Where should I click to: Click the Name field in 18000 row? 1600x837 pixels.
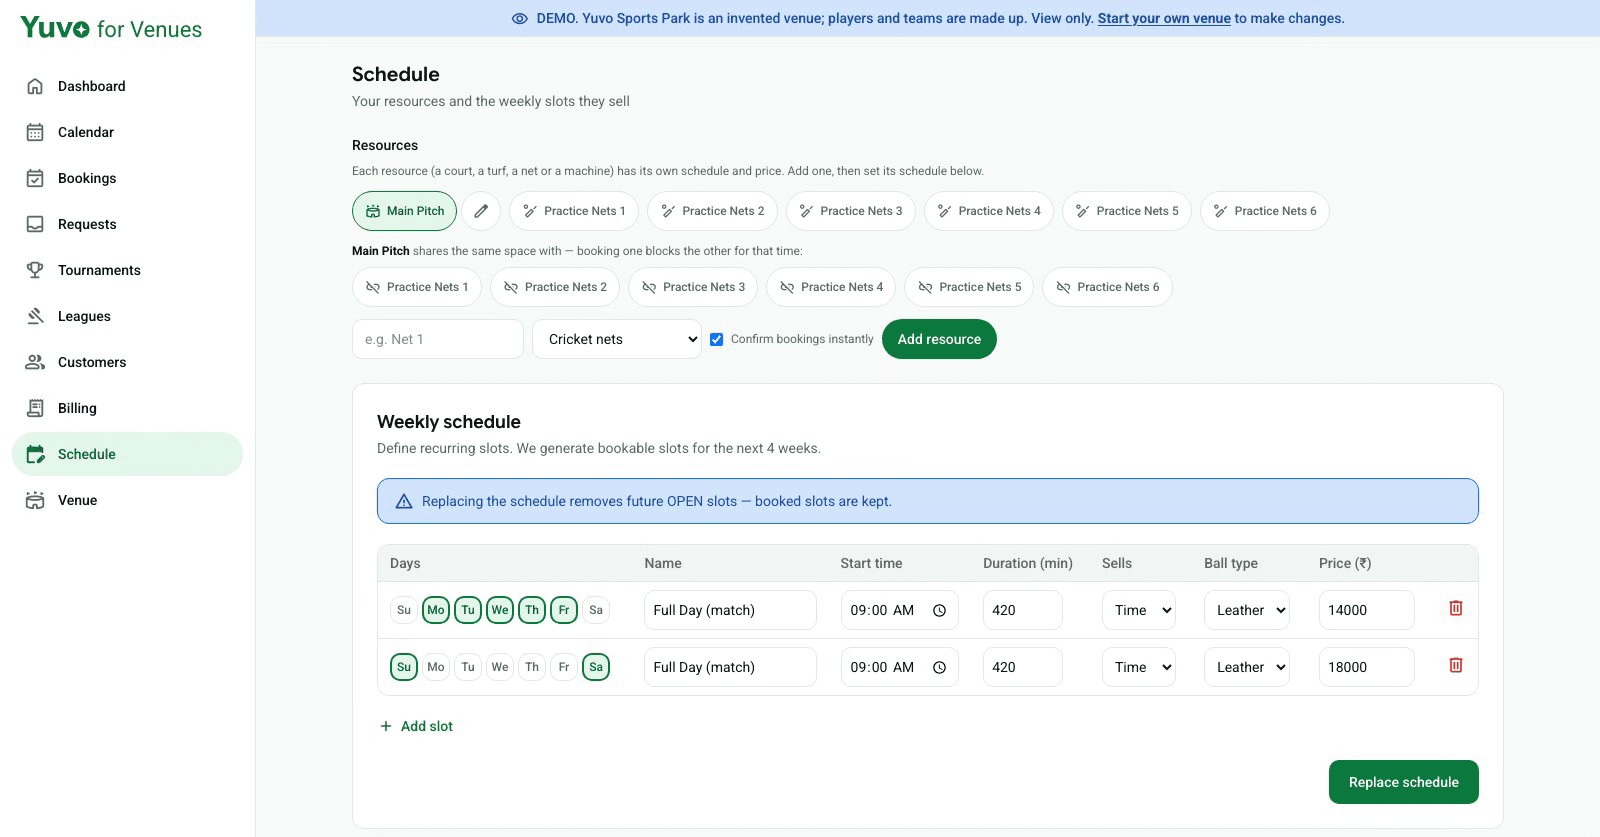730,667
